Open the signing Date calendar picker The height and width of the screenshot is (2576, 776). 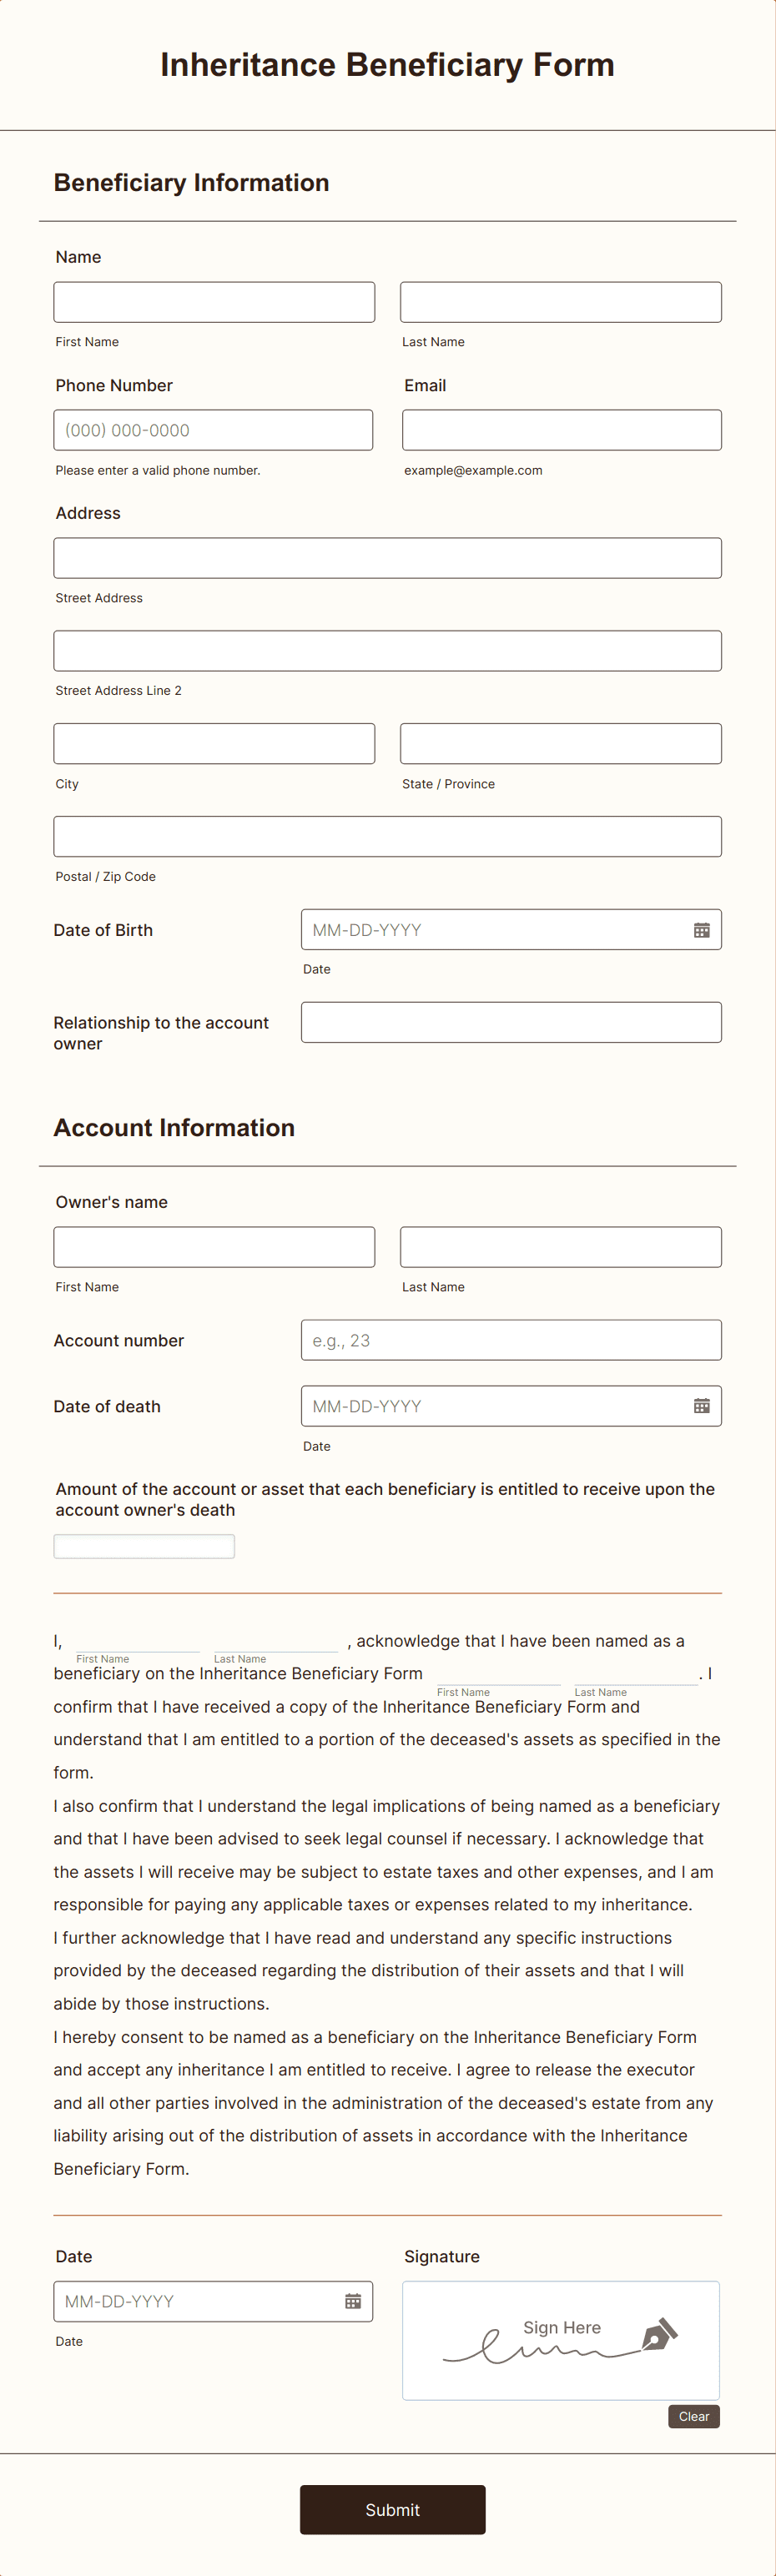(x=354, y=2301)
